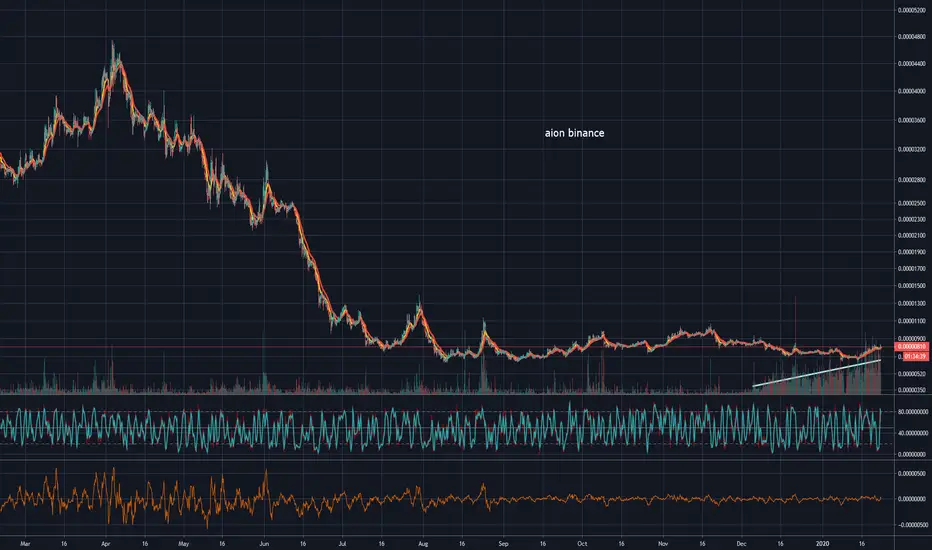The image size is (932, 550).
Task: Click the -0.00000500 indicator scale label
Action: (912, 525)
